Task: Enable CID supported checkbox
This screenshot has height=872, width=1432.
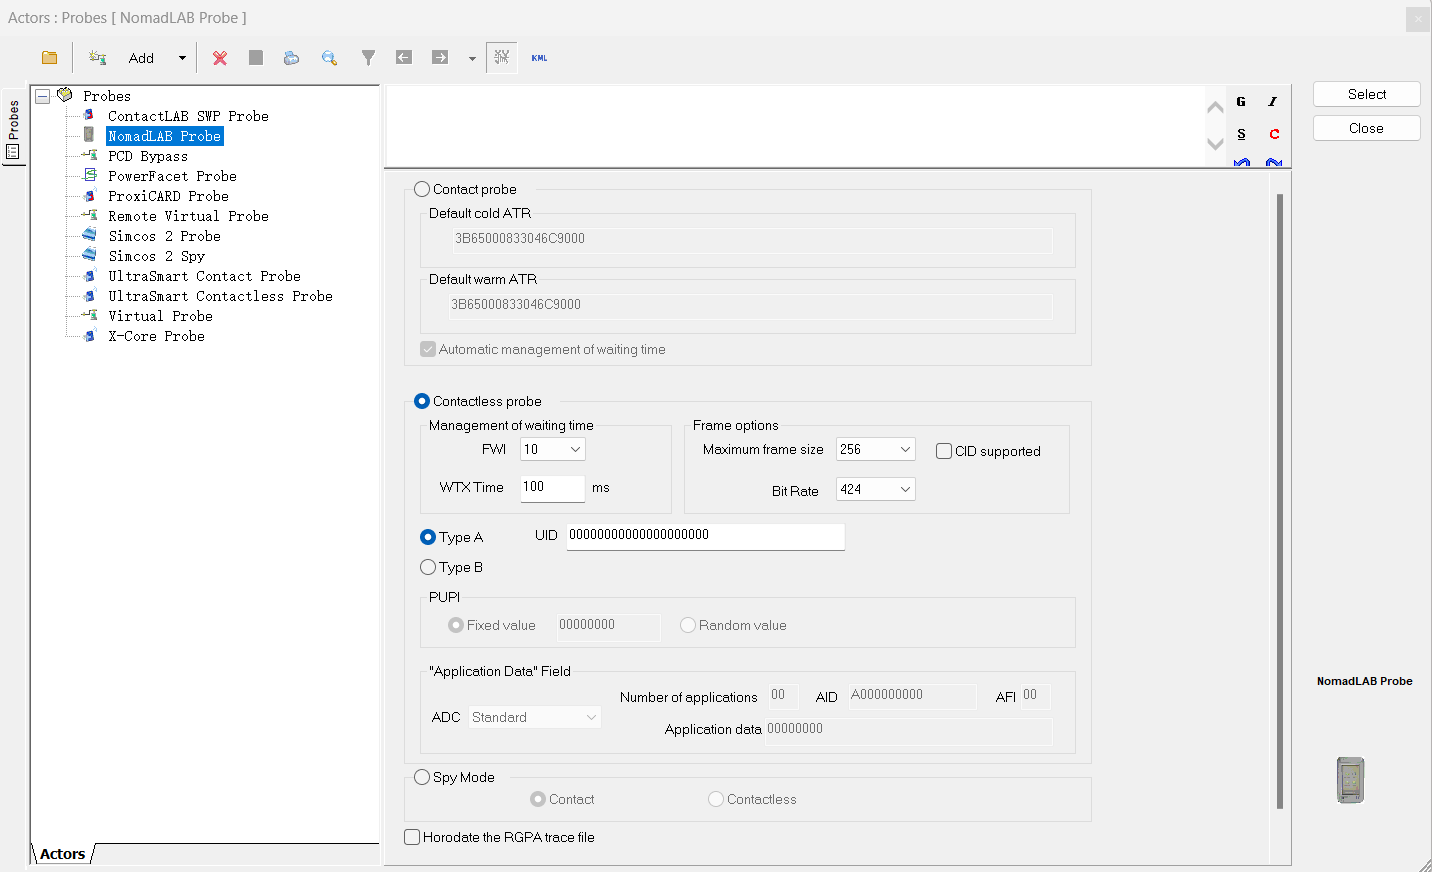Action: (944, 451)
